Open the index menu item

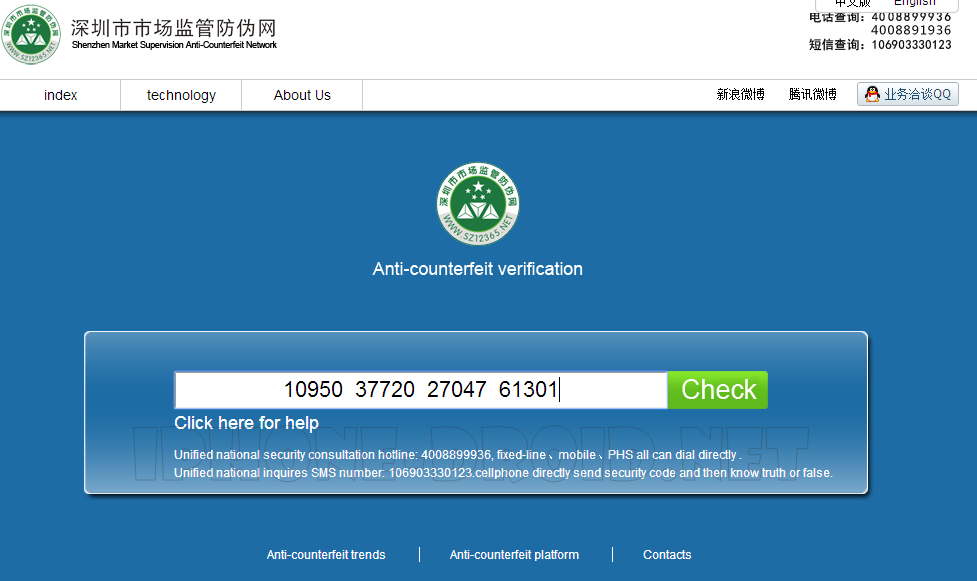coord(60,95)
